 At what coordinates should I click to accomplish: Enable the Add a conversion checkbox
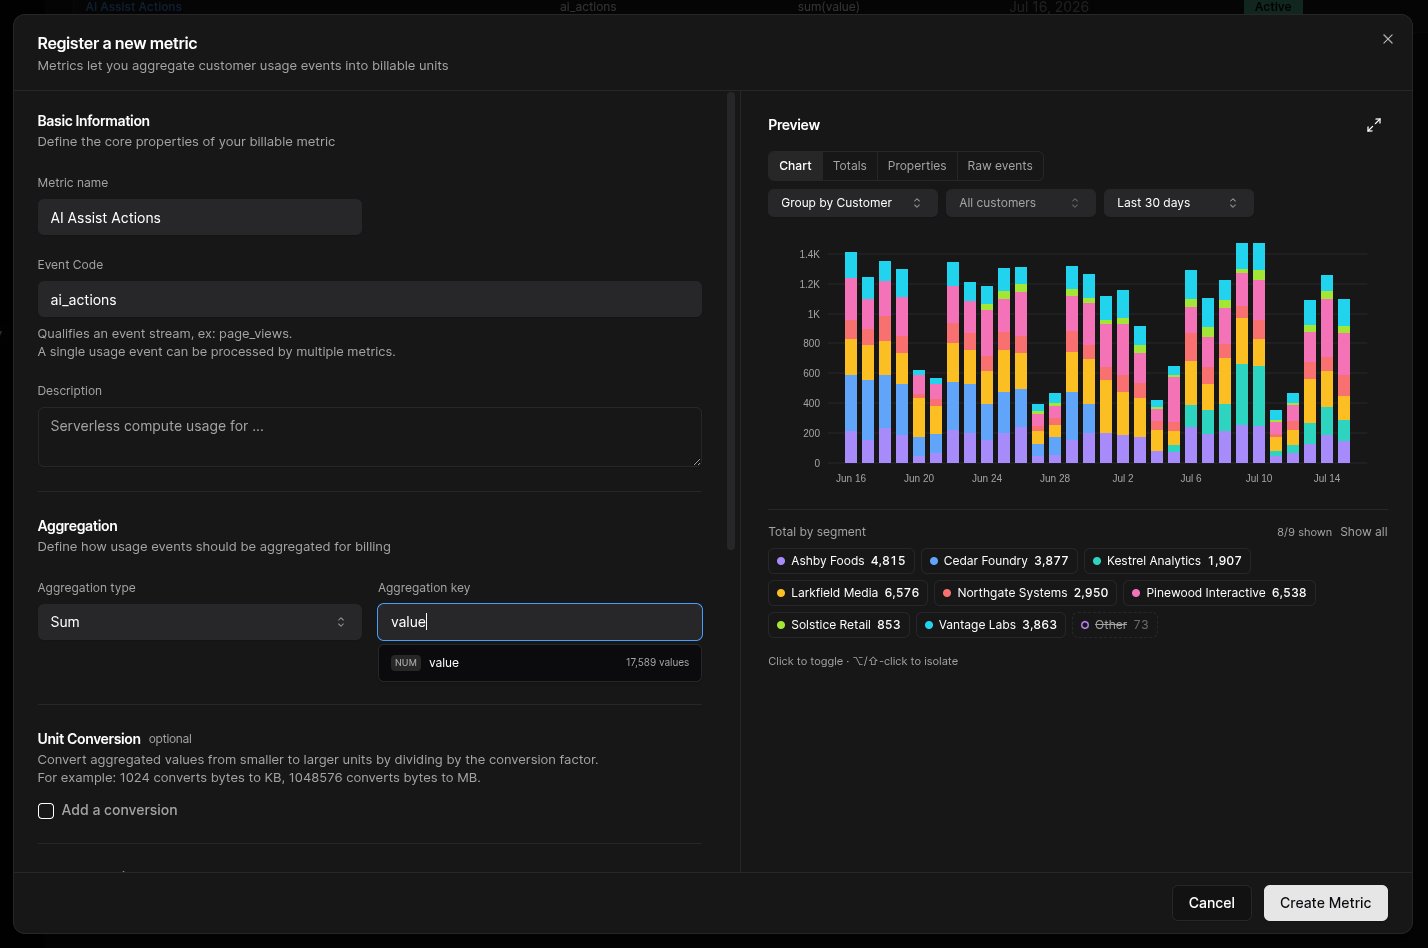(x=46, y=811)
